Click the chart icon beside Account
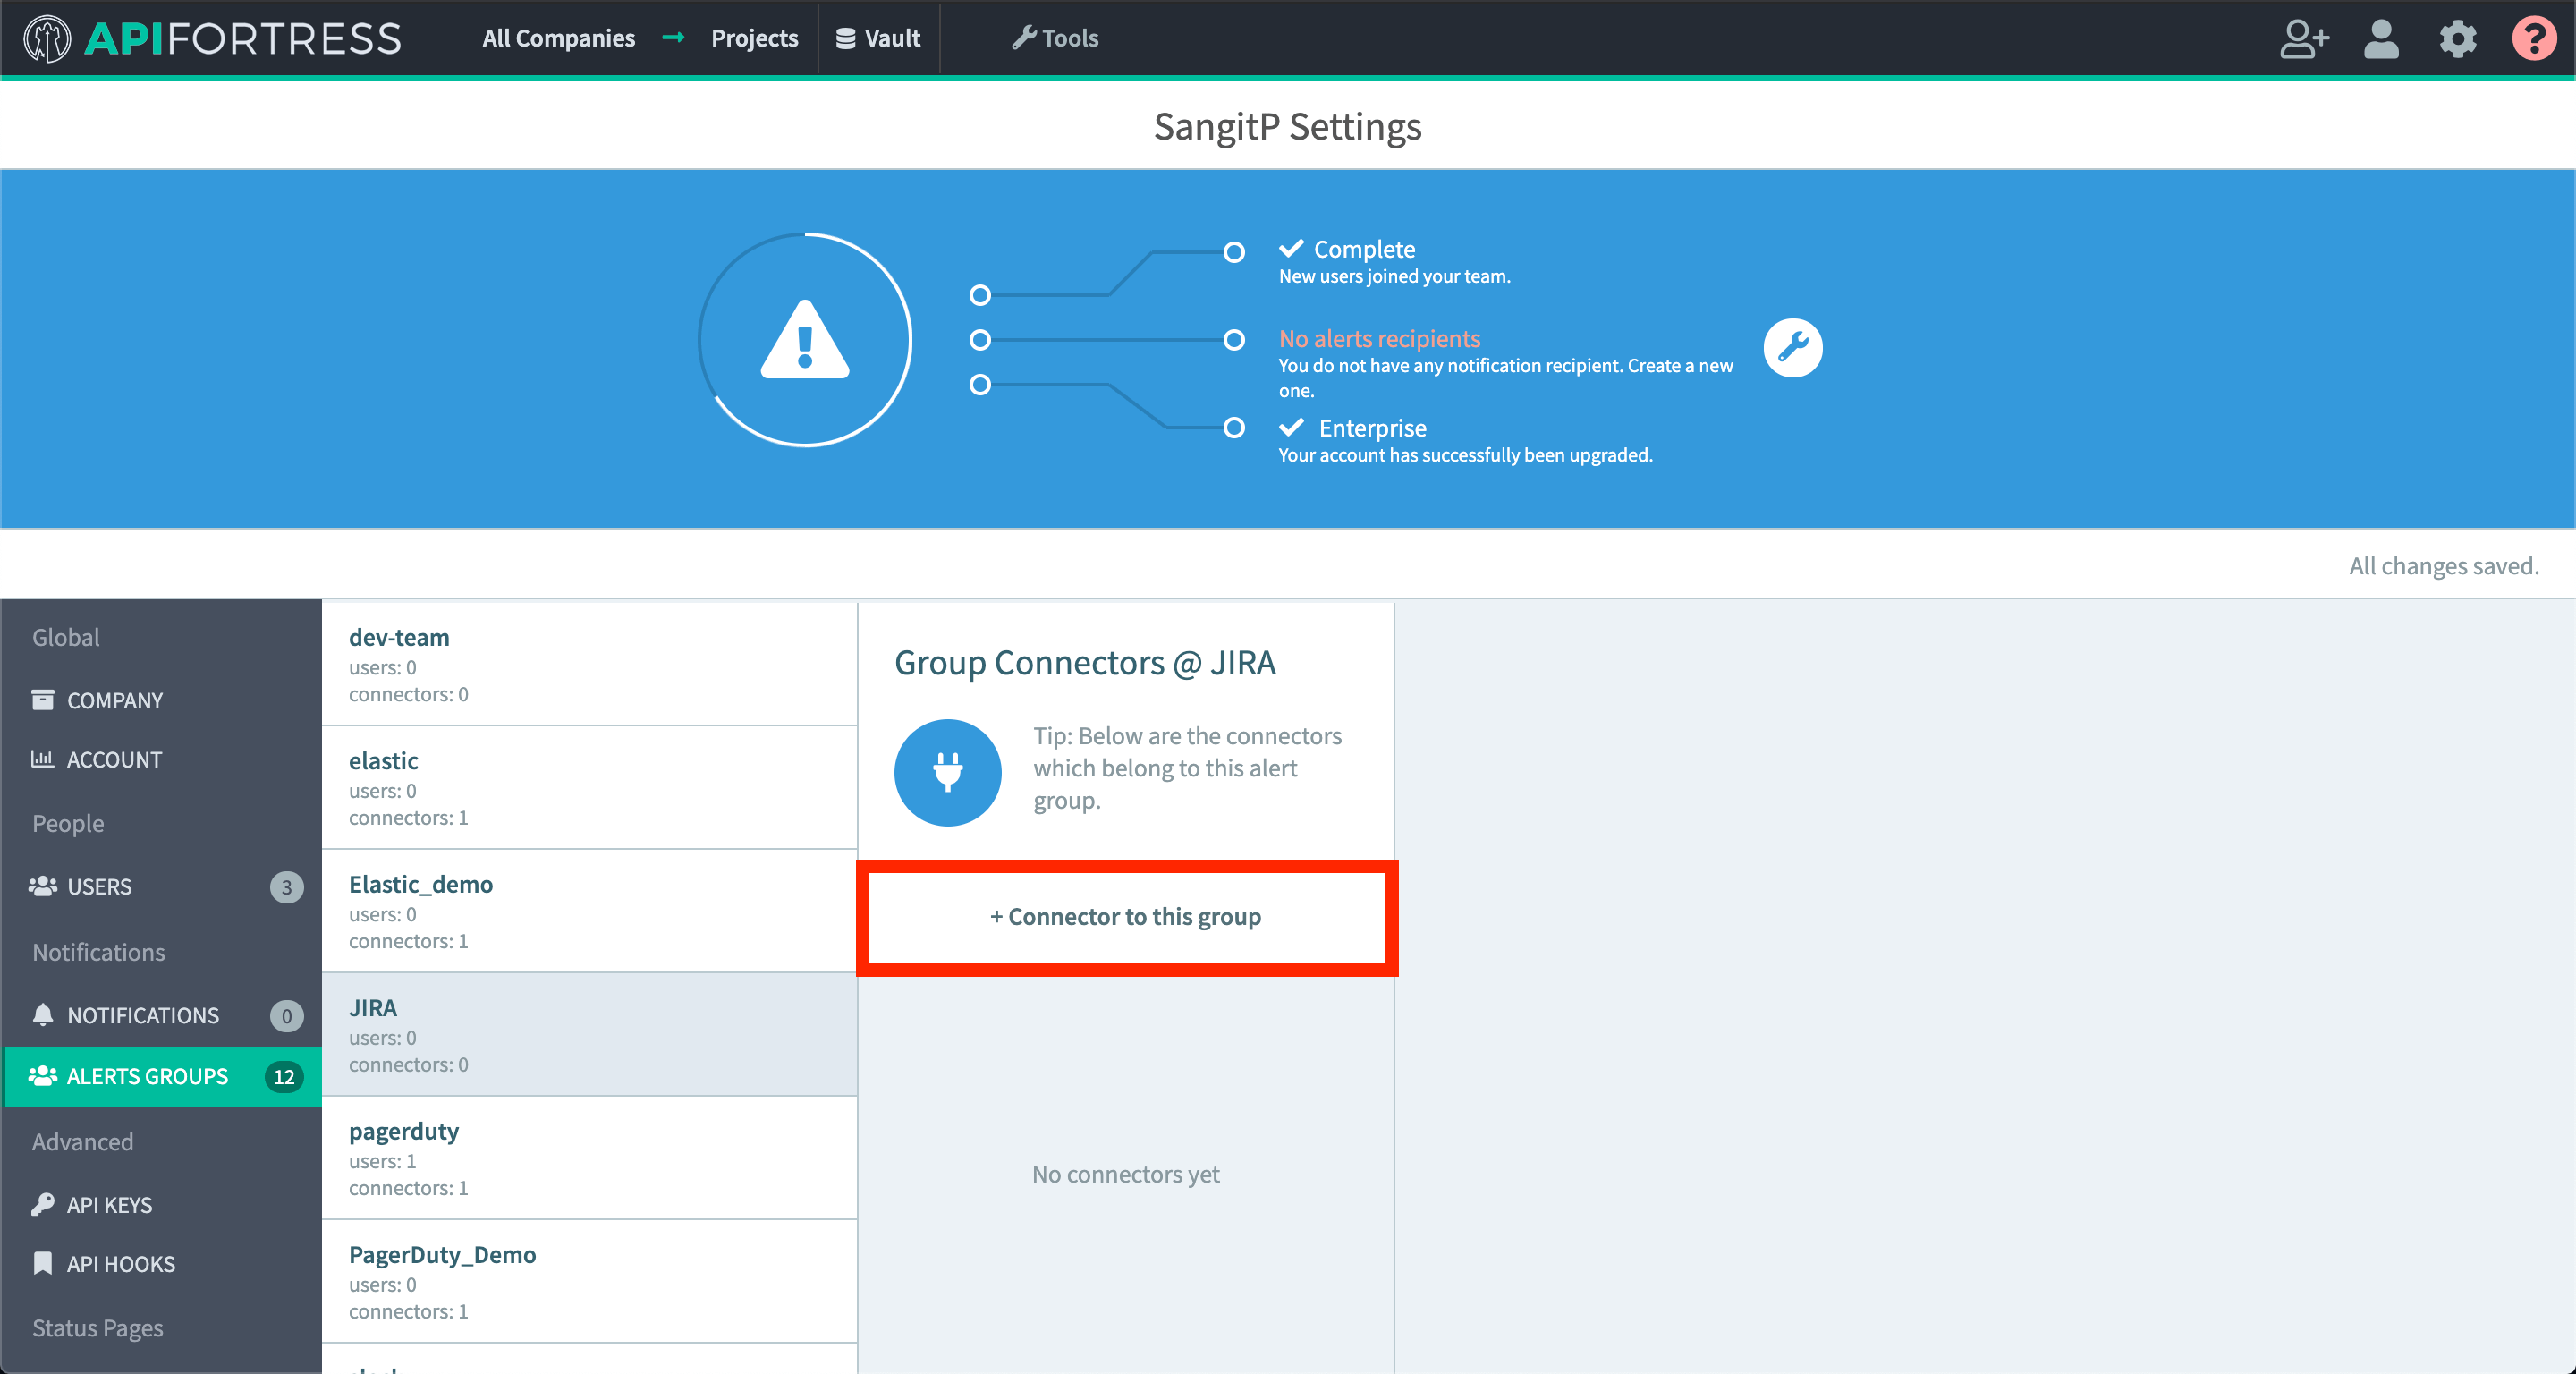Image resolution: width=2576 pixels, height=1374 pixels. (42, 759)
